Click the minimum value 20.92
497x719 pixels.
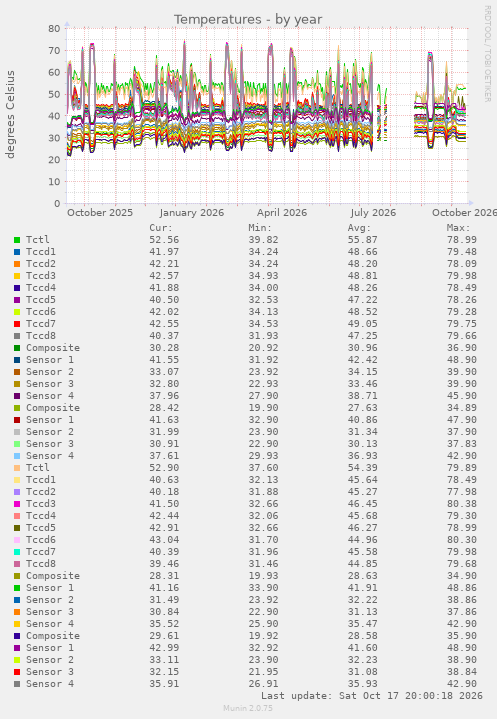pyautogui.click(x=263, y=348)
